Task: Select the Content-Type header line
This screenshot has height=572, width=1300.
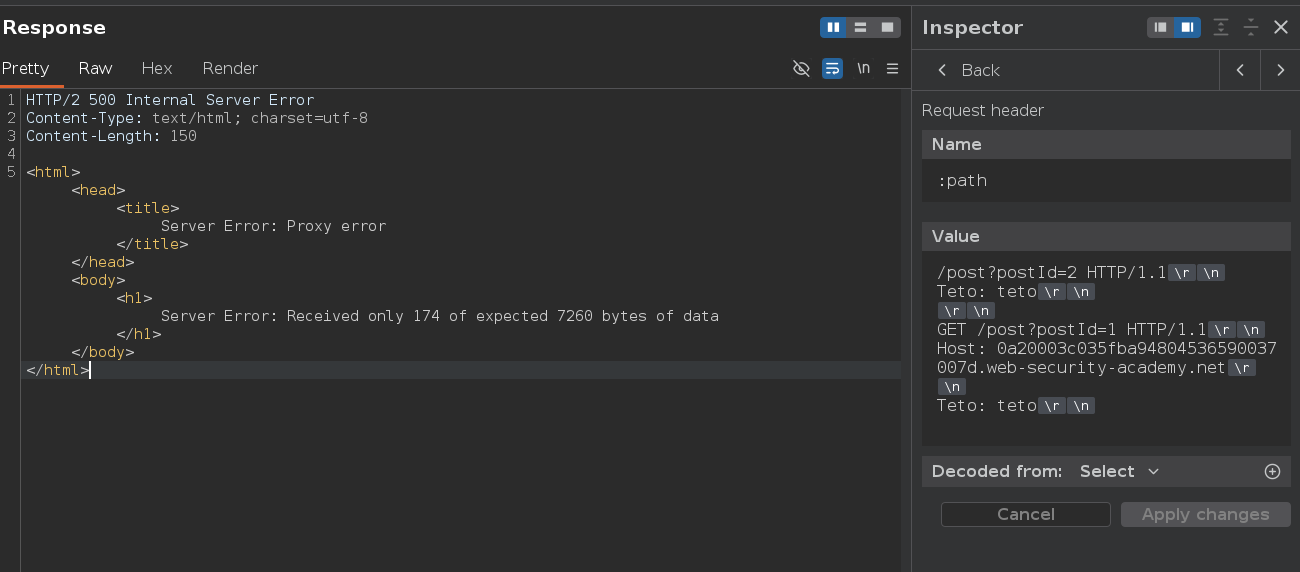Action: 197,118
